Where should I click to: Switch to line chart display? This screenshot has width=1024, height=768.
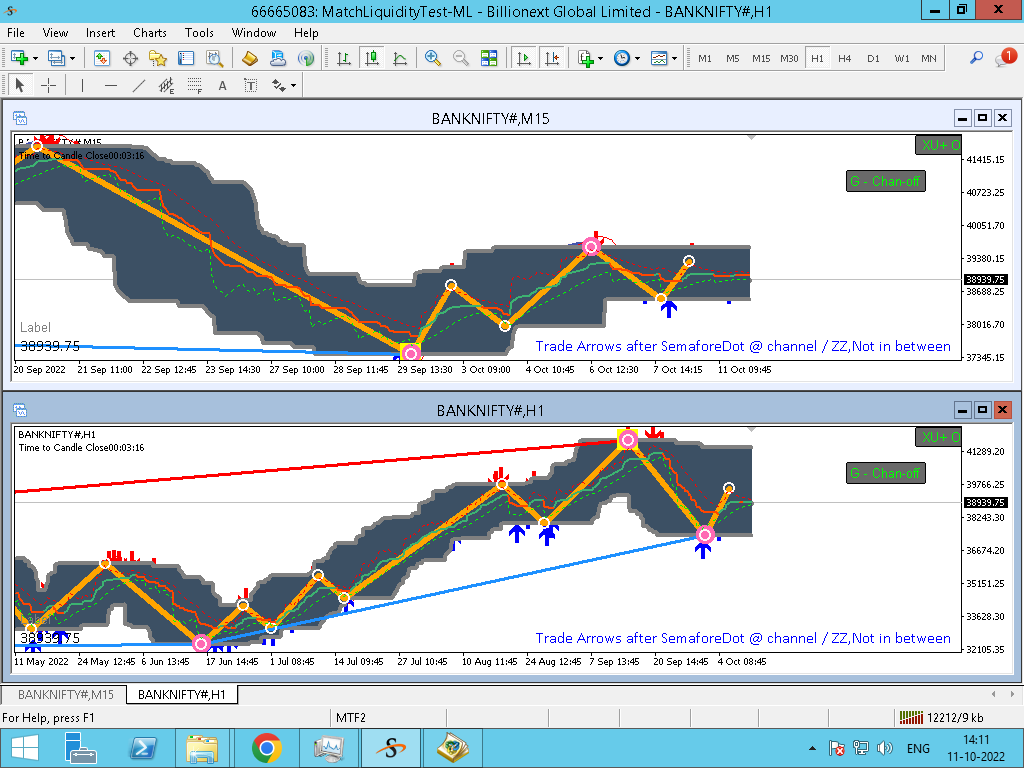tap(400, 58)
